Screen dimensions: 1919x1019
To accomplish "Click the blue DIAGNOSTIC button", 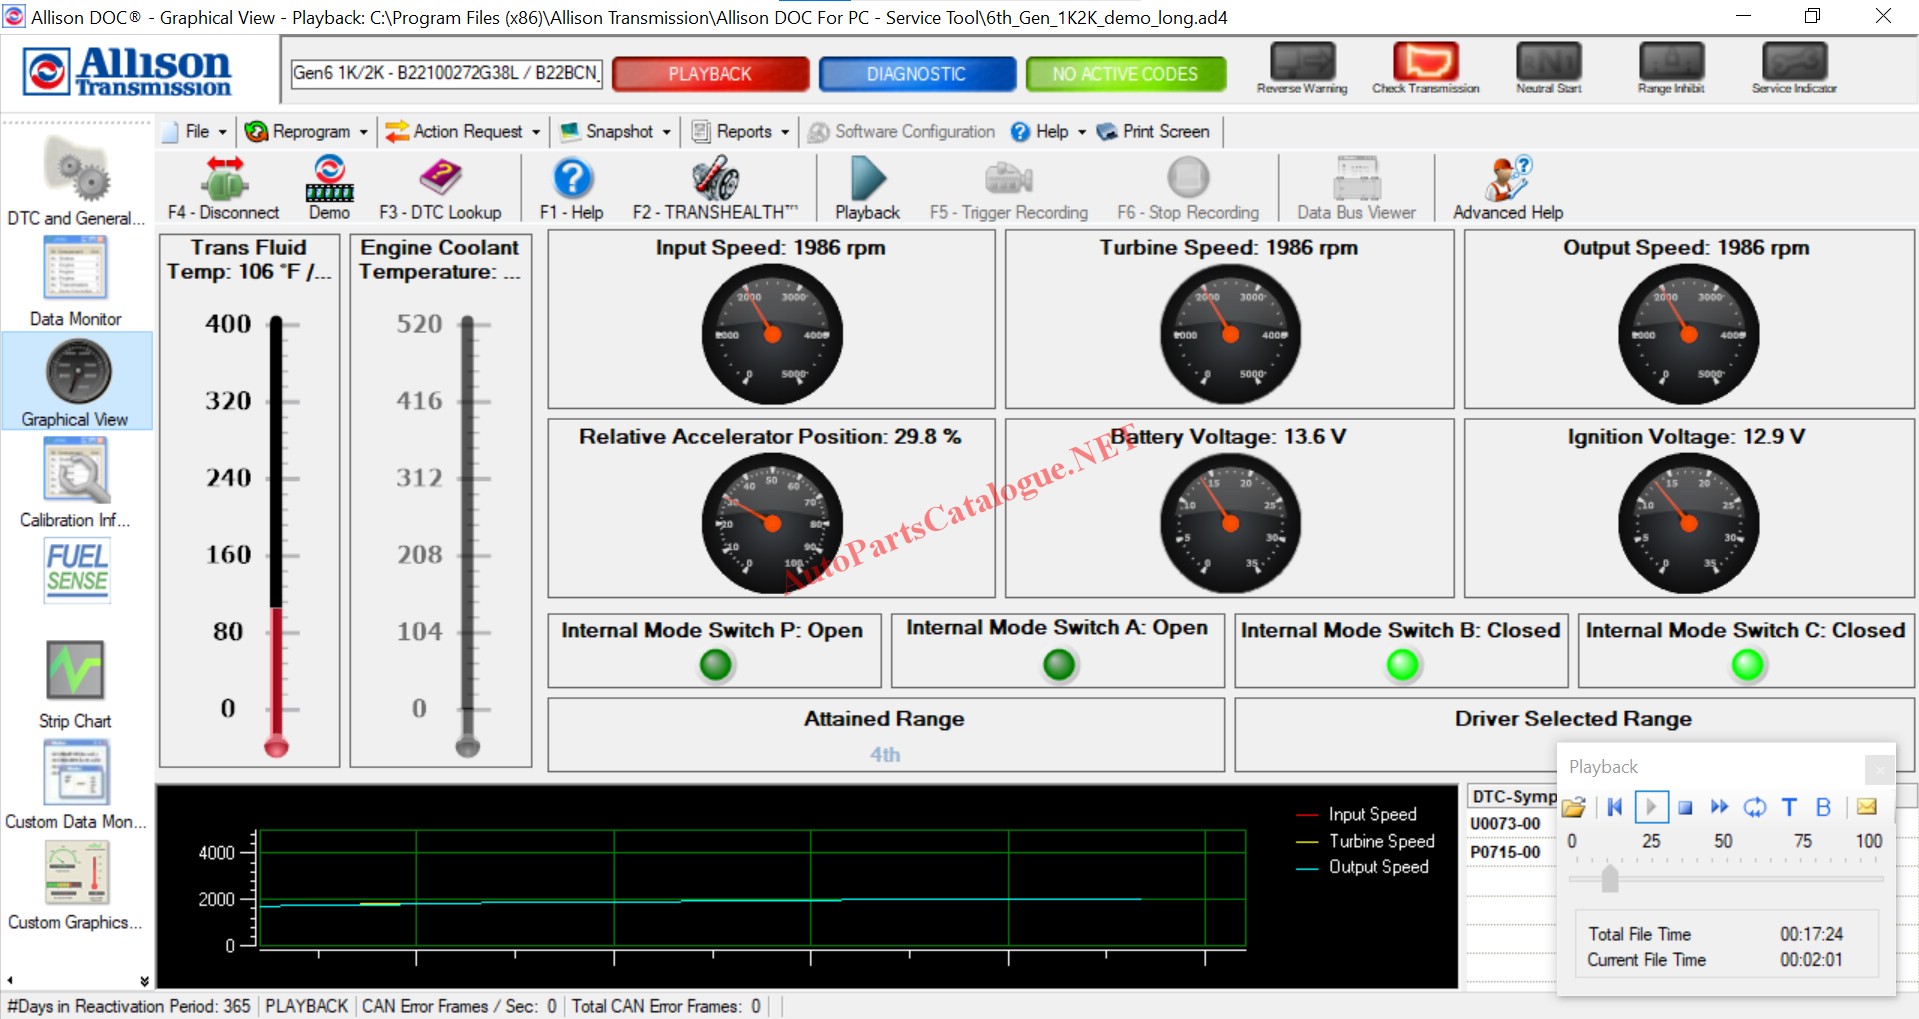I will click(916, 74).
